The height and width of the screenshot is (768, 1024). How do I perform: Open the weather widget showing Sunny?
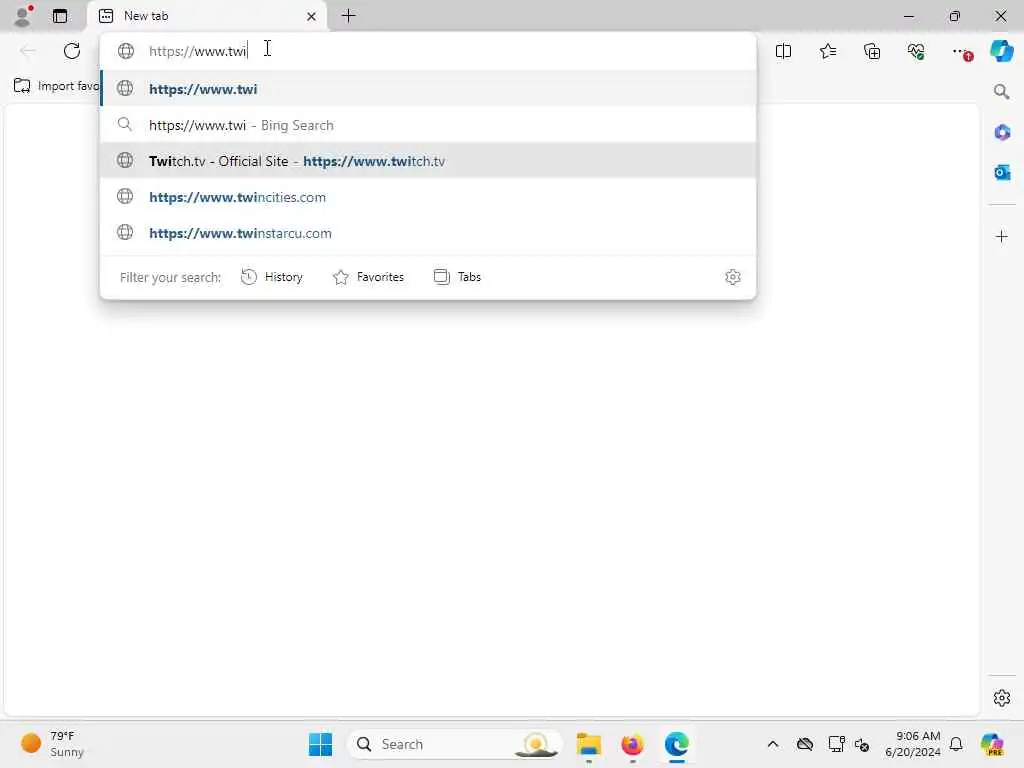point(52,744)
